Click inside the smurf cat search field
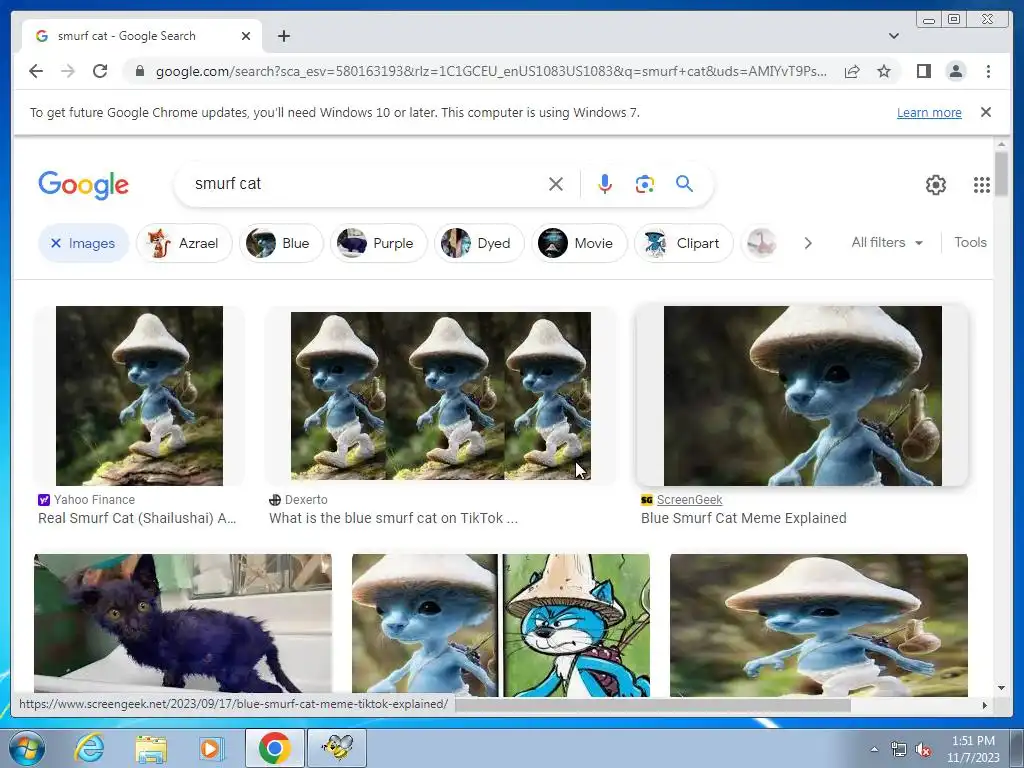This screenshot has height=768, width=1024. tap(366, 184)
